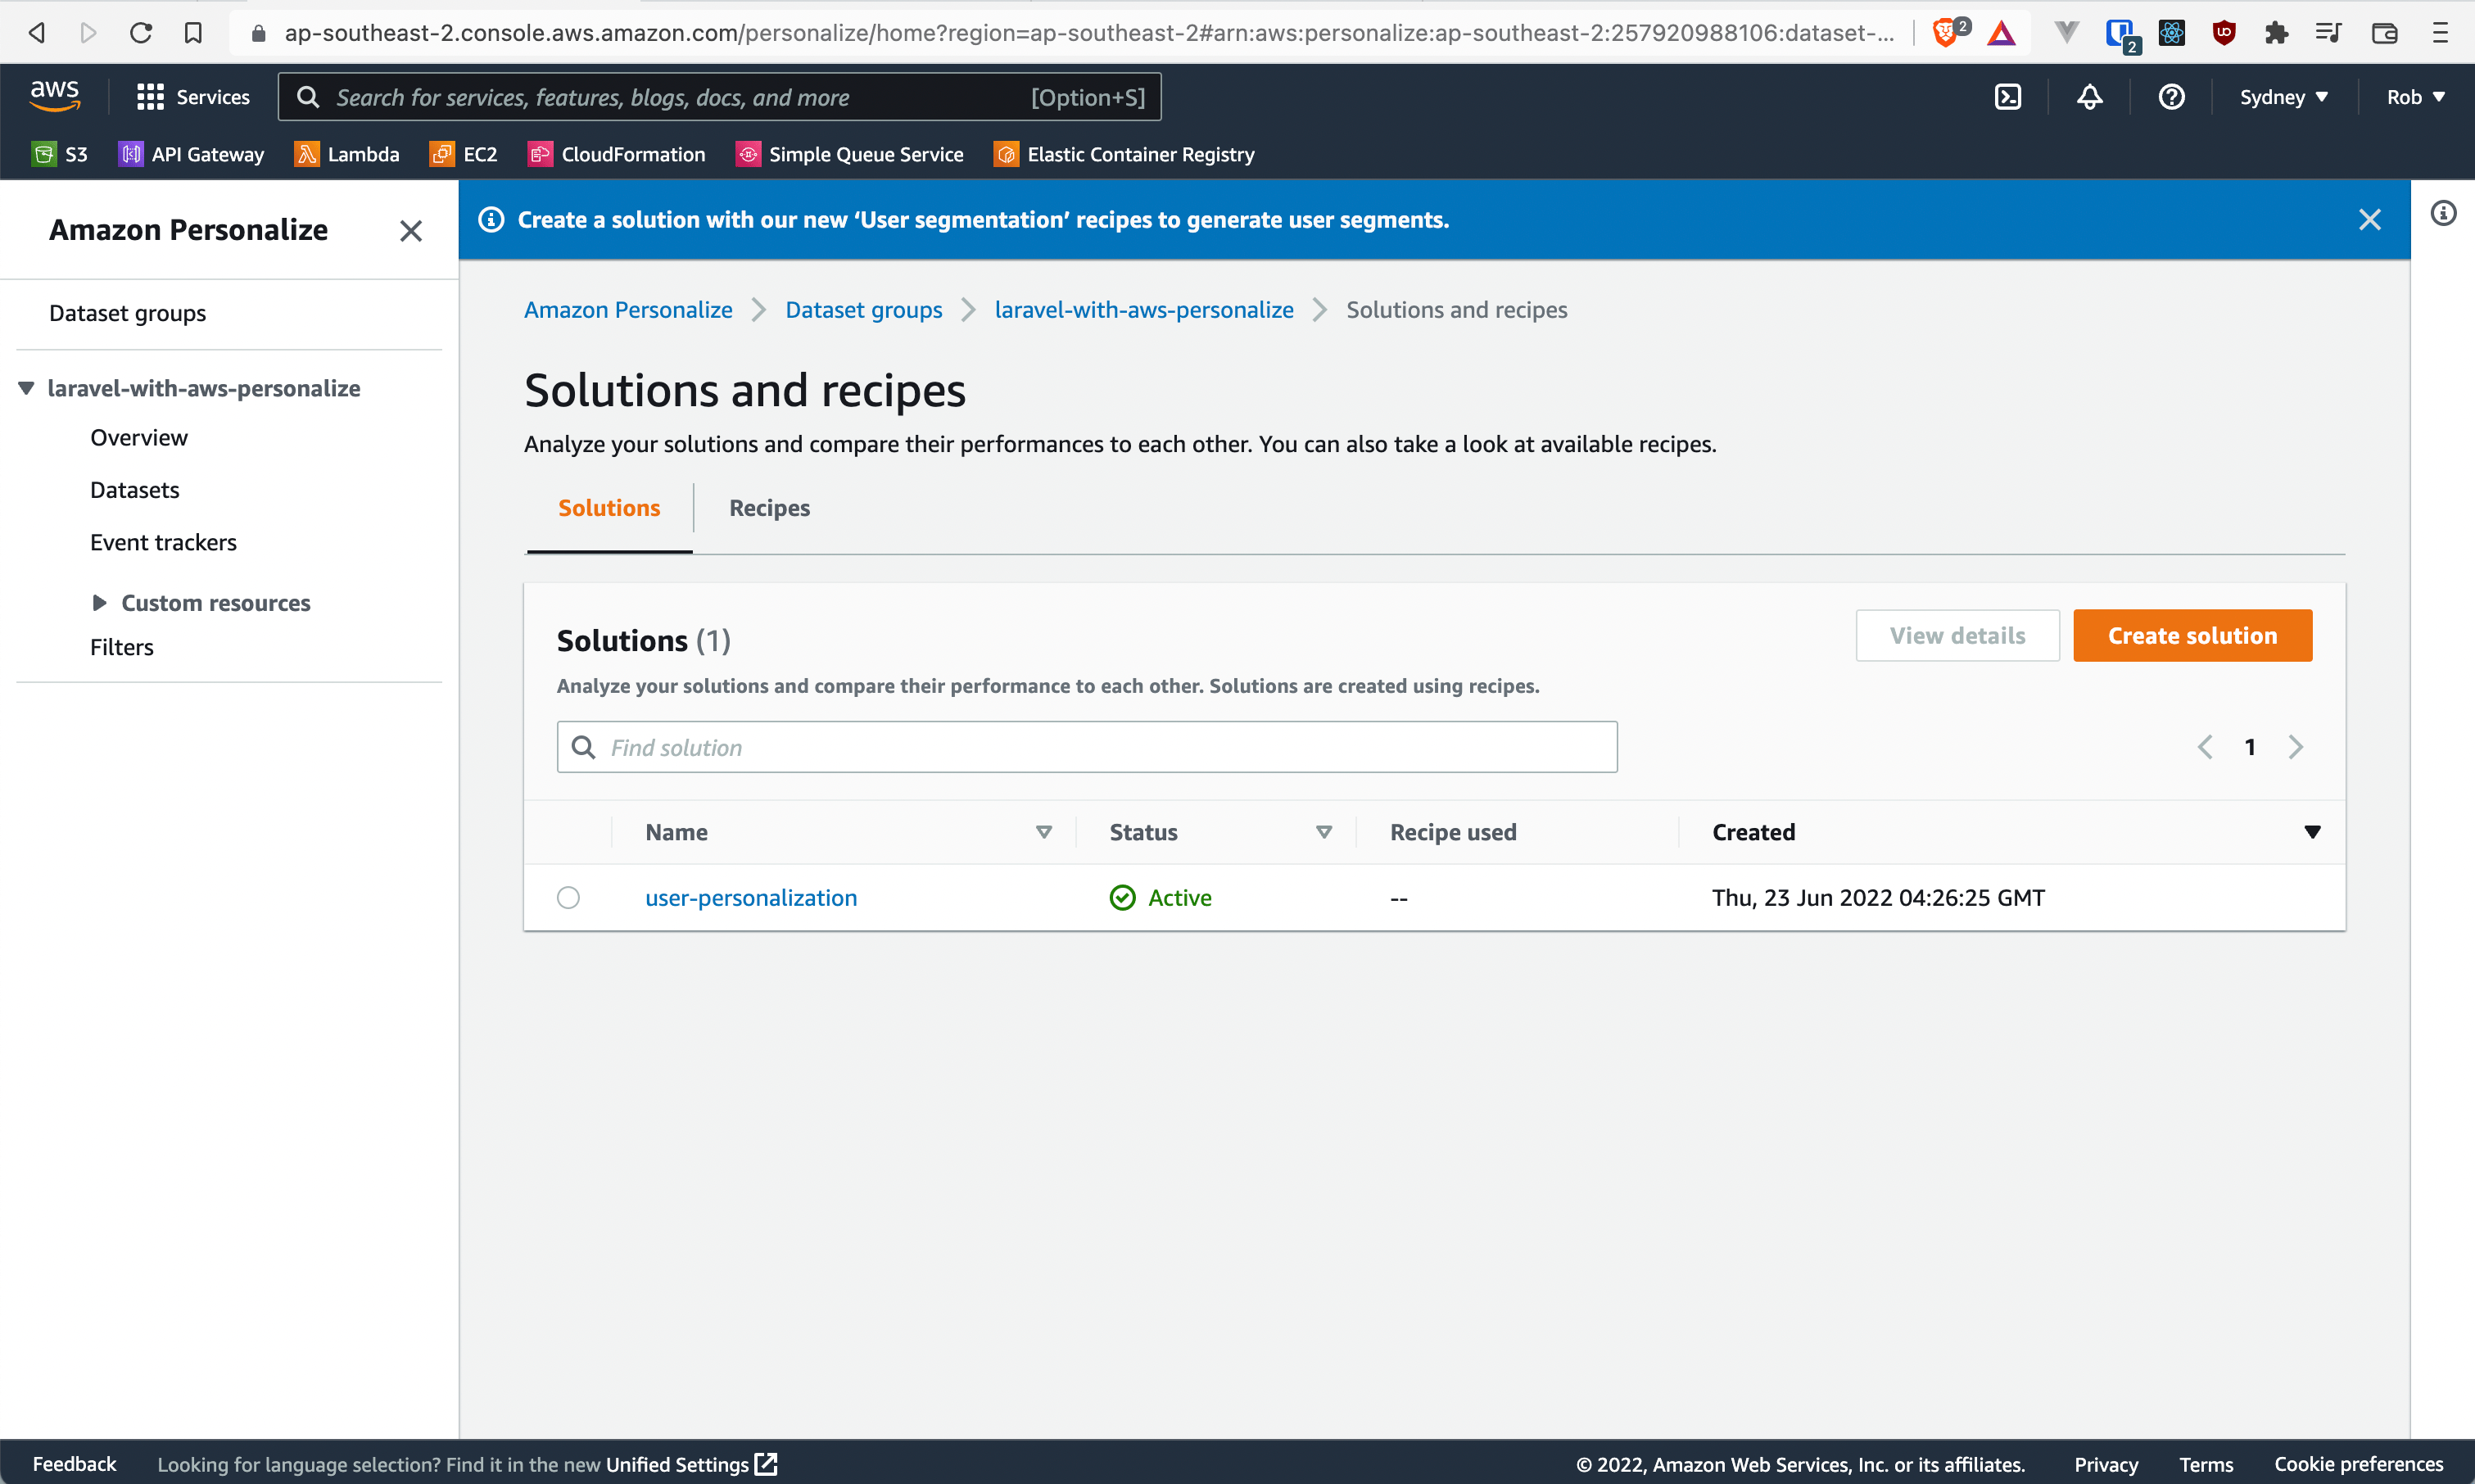Open the S3 service shortcut

[x=59, y=154]
